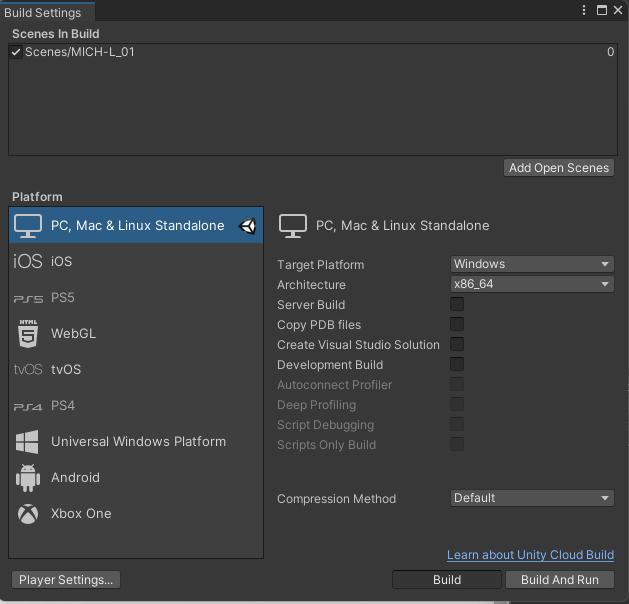The image size is (629, 604).
Task: Click the Universal Windows Platform logo icon
Action: (27, 442)
